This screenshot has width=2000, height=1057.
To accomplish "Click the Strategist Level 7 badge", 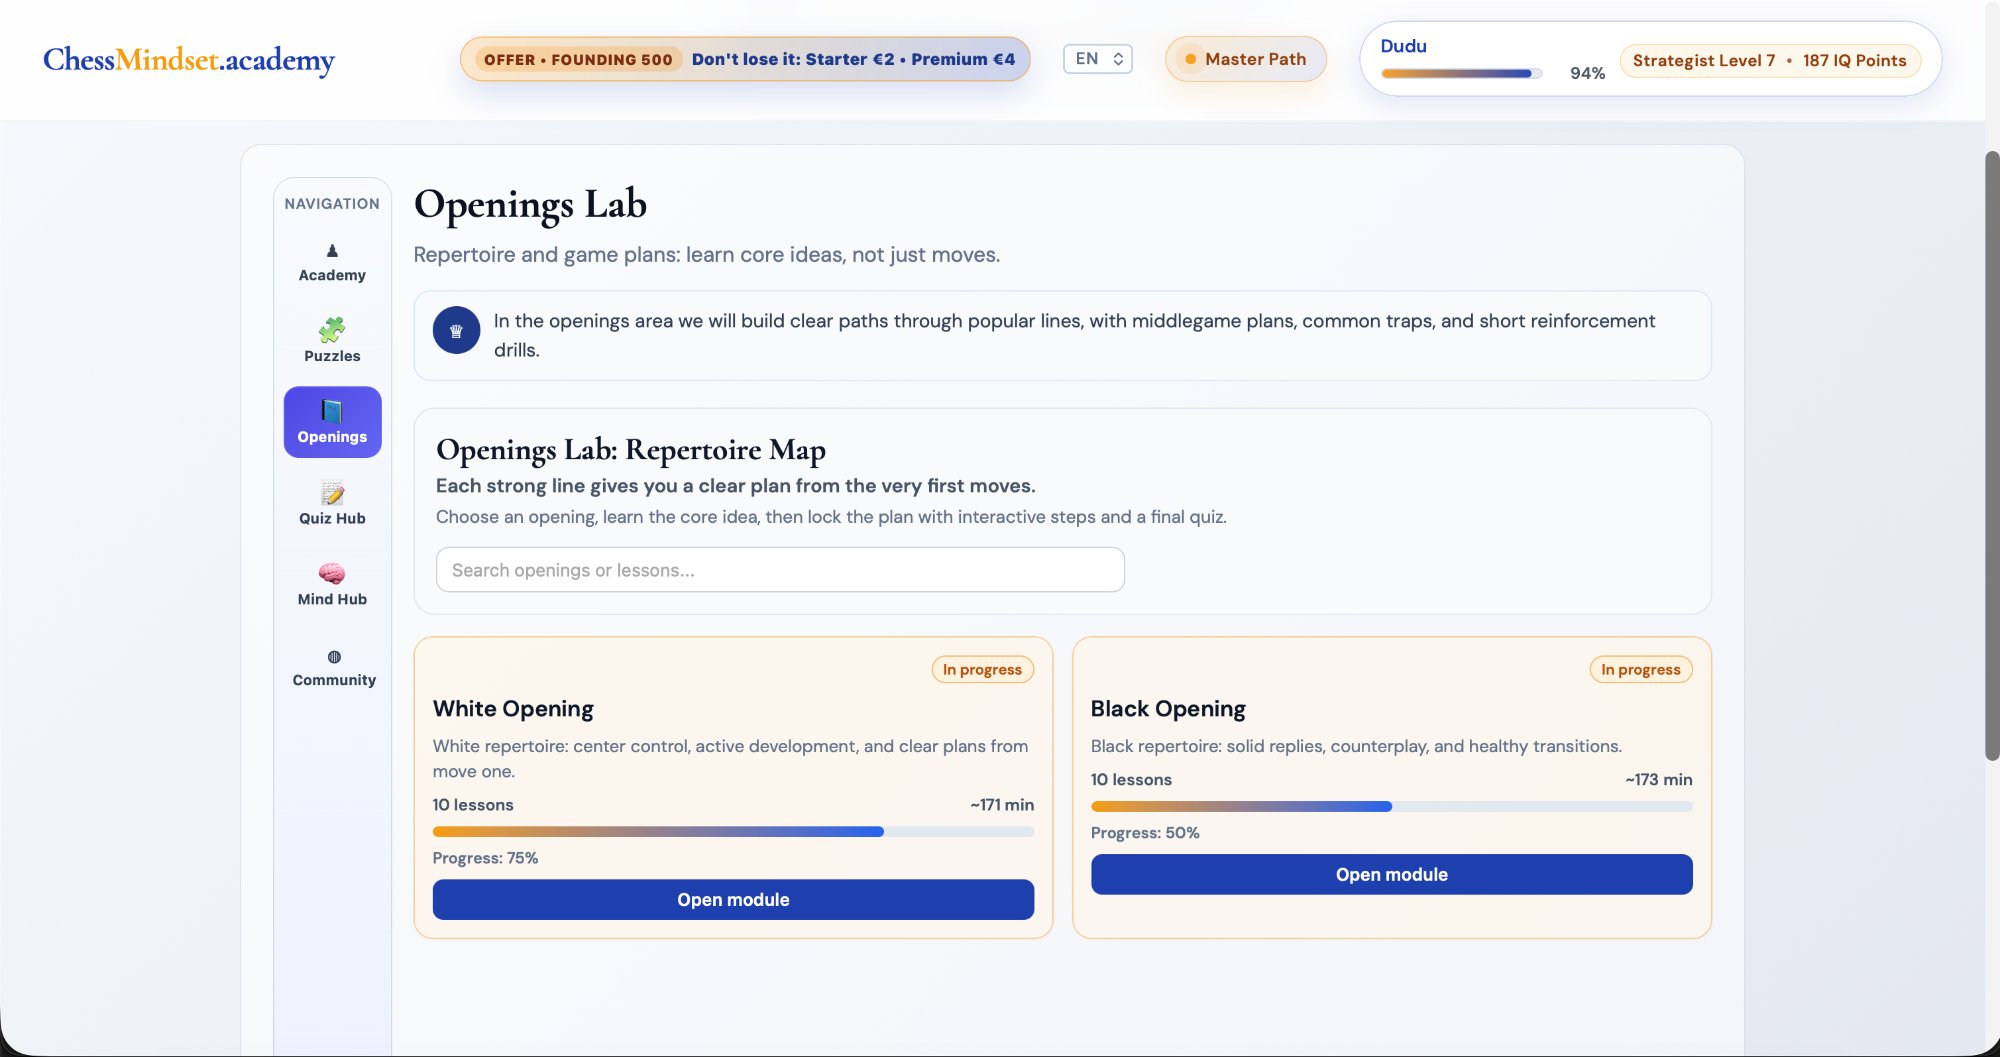I will click(x=1770, y=60).
